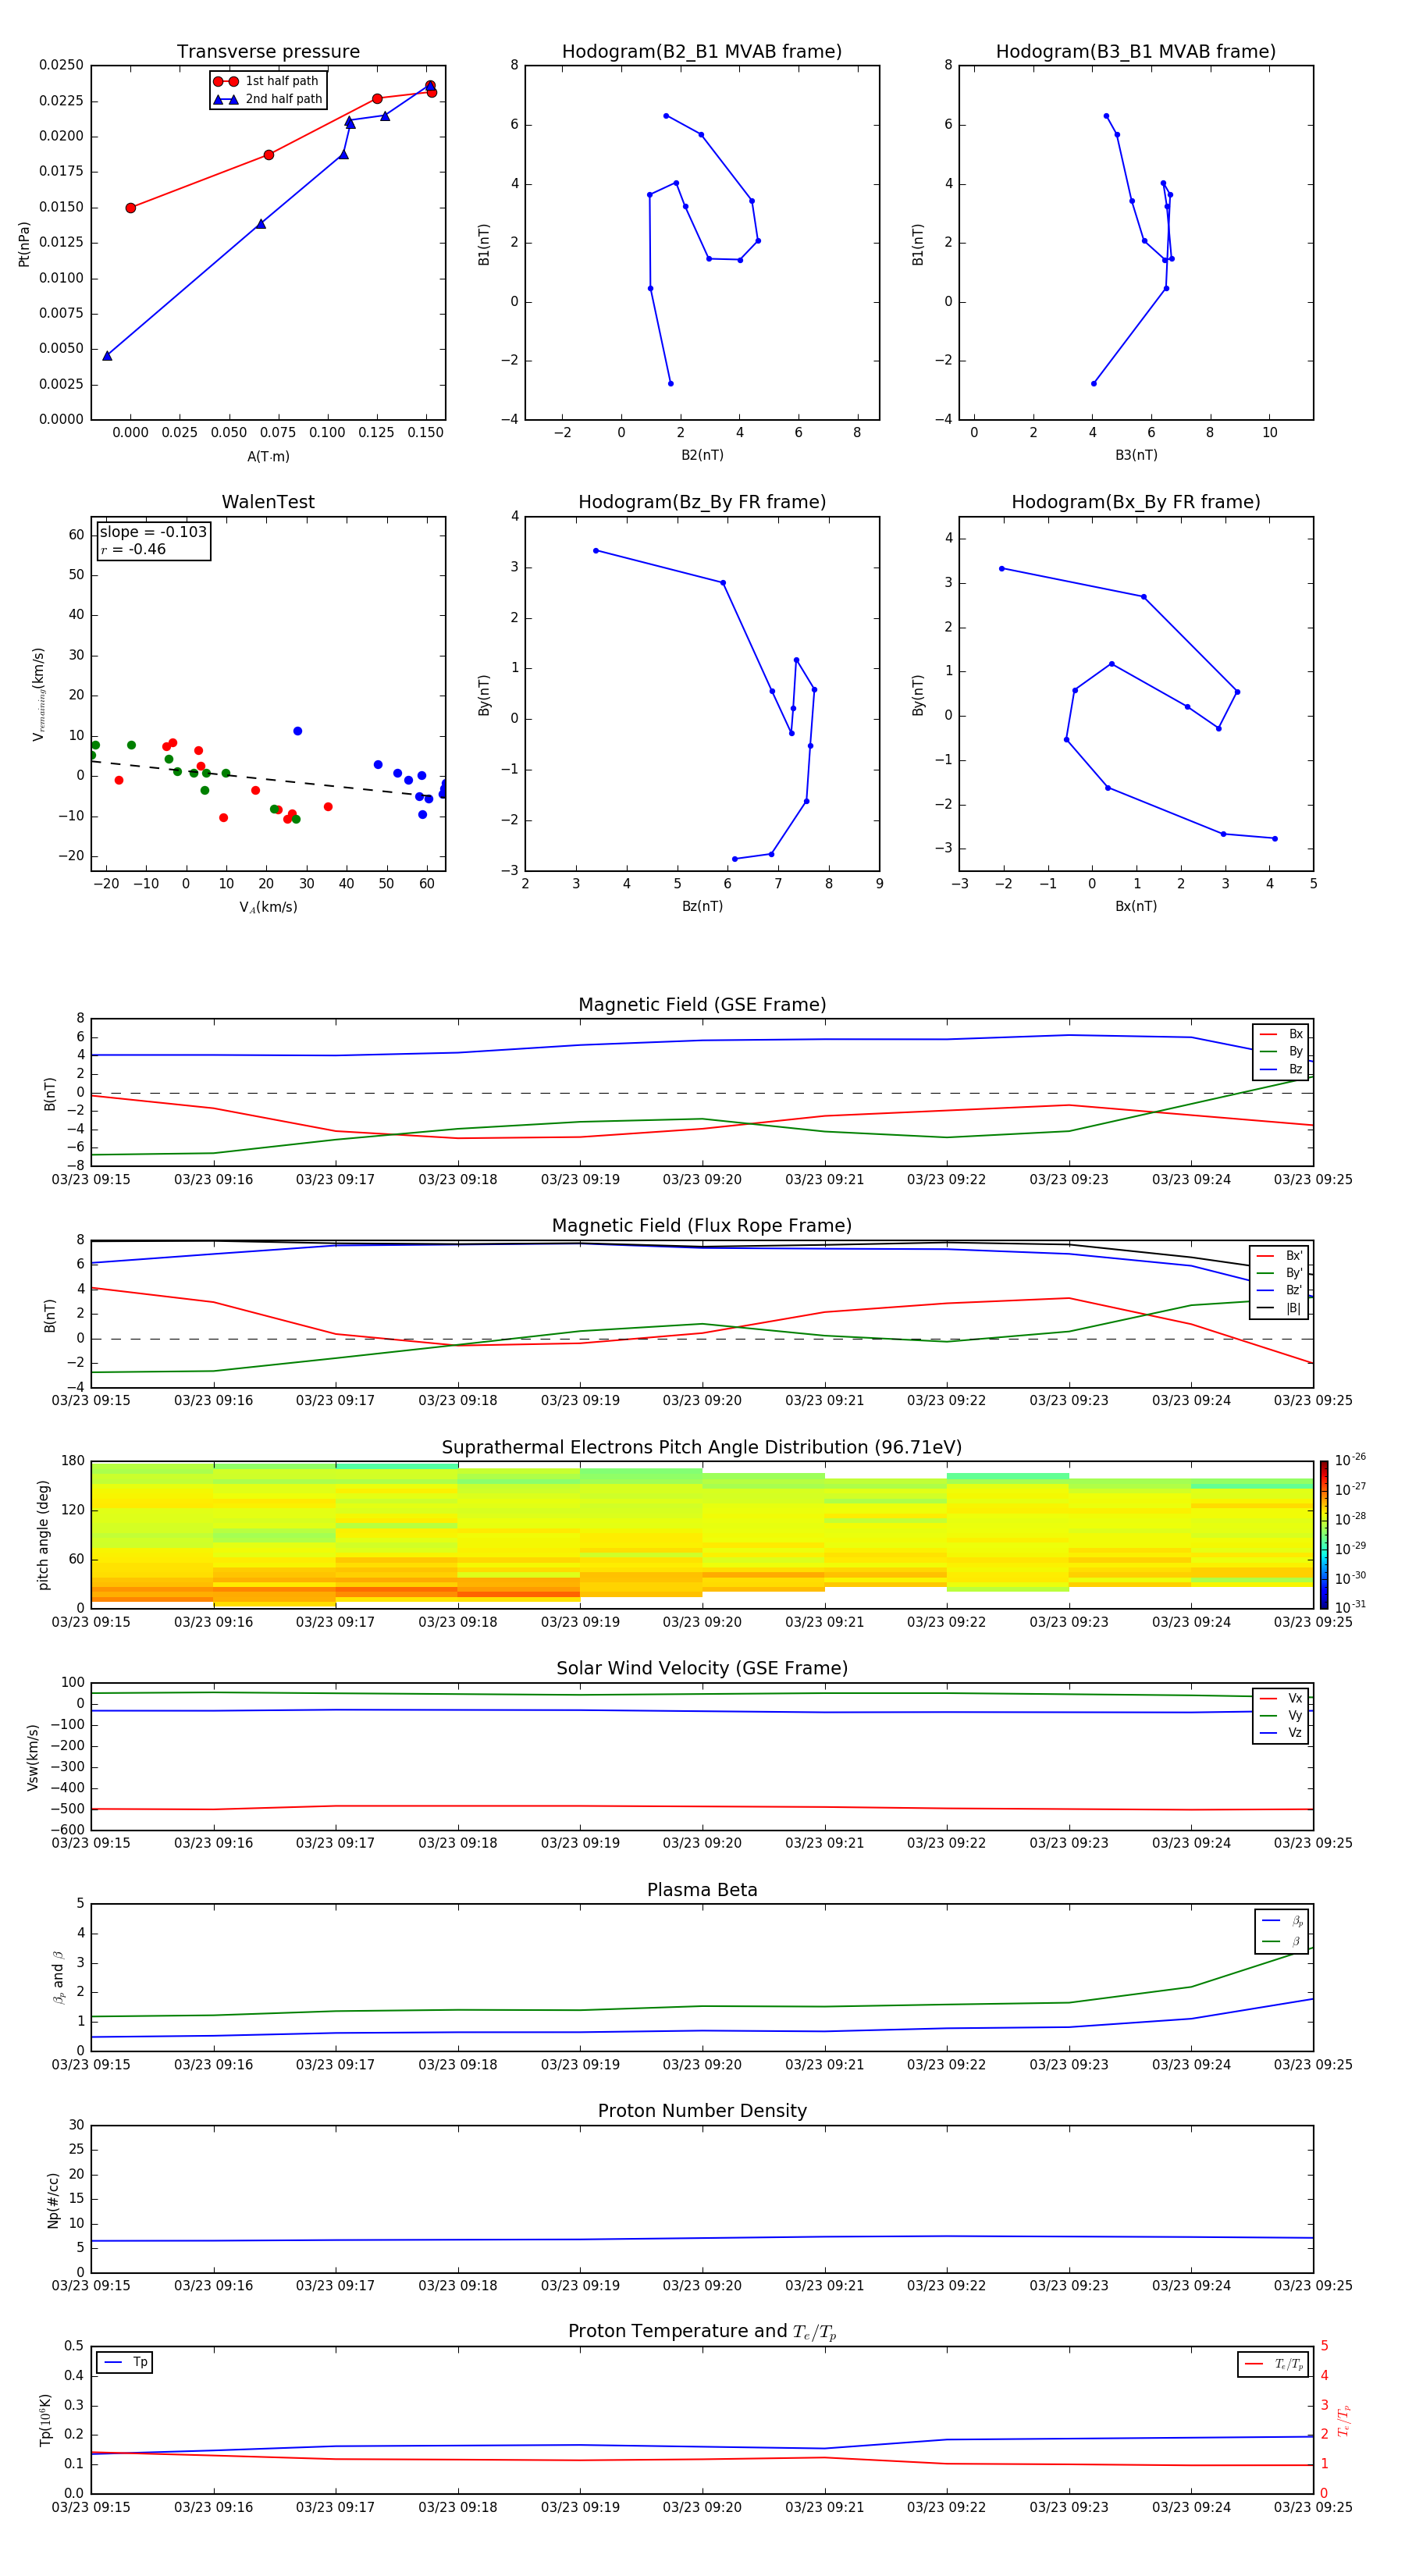Click the 'Magnetic Field (GSE Frame)' title

click(702, 1005)
